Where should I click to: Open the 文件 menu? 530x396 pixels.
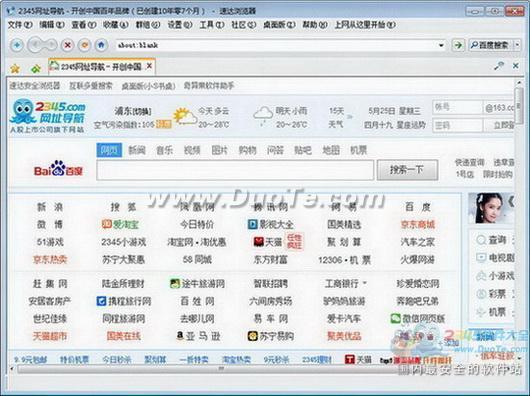click(x=20, y=25)
